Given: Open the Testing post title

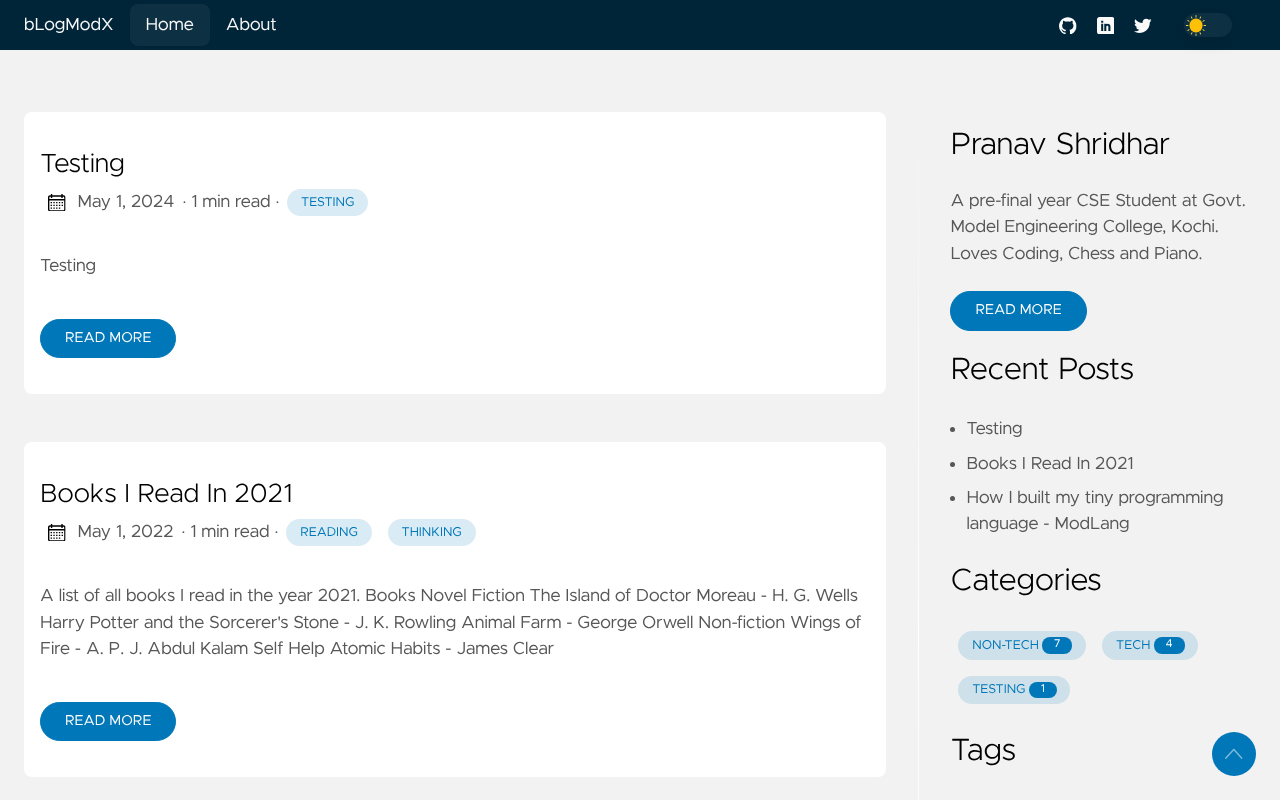Looking at the screenshot, I should [82, 164].
